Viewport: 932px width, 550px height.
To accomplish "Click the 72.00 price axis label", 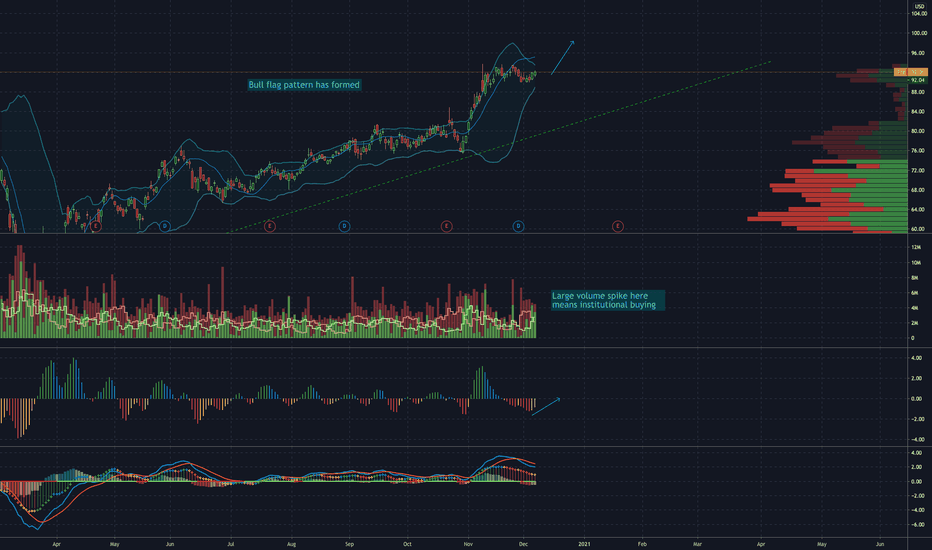I will point(918,171).
